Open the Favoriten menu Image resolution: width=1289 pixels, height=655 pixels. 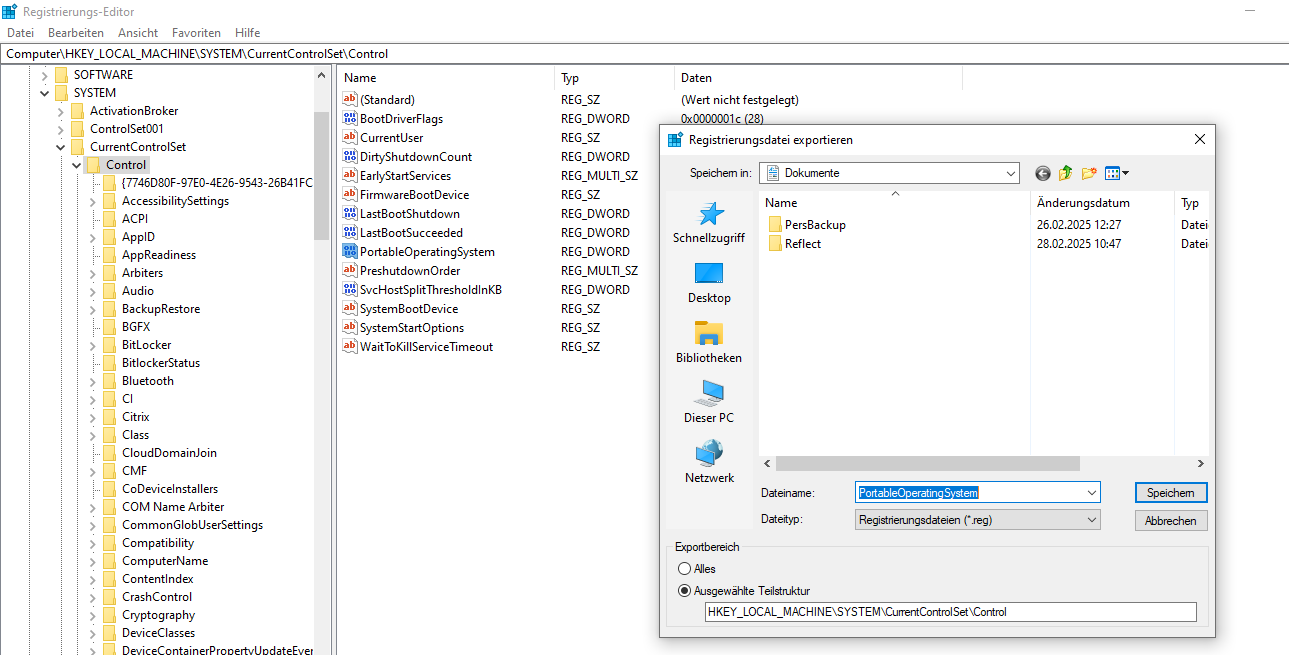[196, 33]
